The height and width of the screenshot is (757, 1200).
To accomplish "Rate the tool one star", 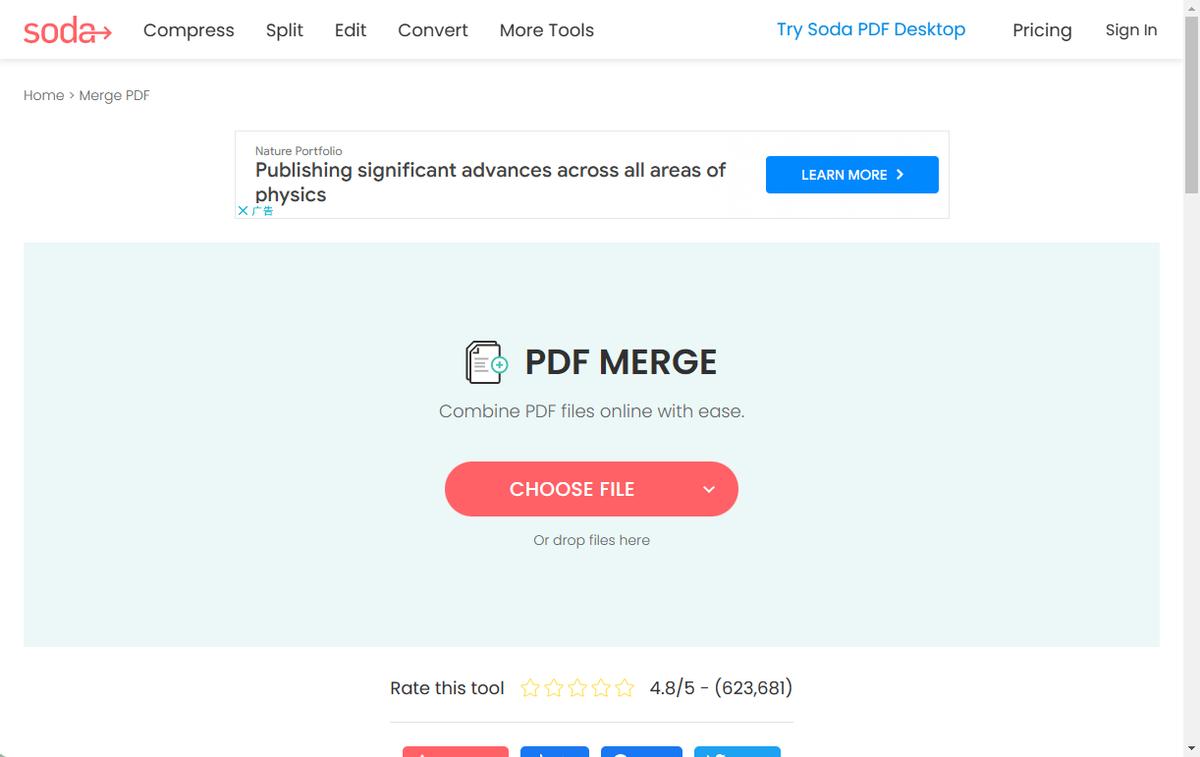I will [531, 688].
